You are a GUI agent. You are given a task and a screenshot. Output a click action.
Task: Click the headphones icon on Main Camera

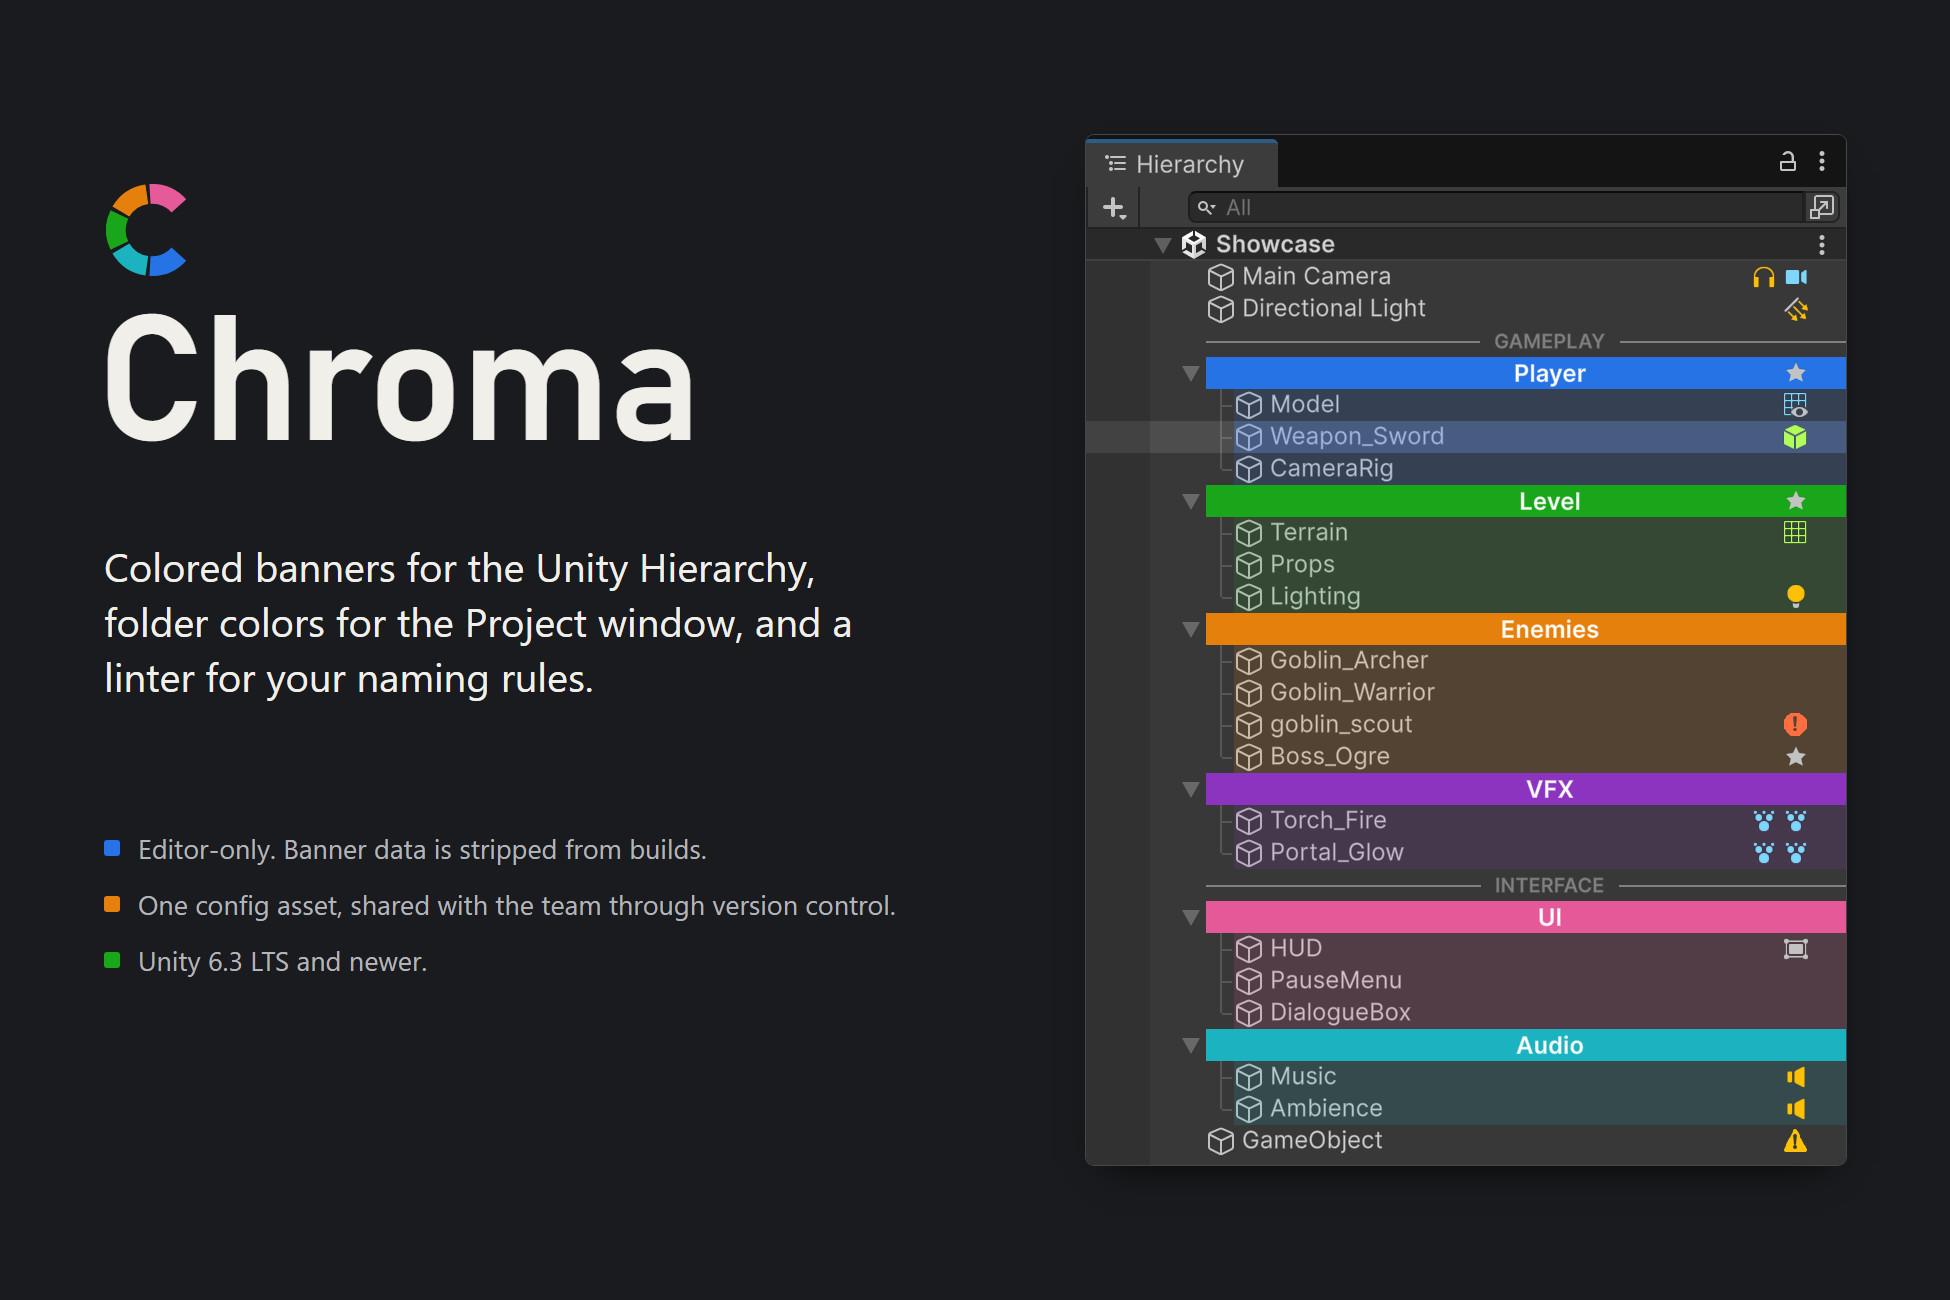[x=1764, y=277]
